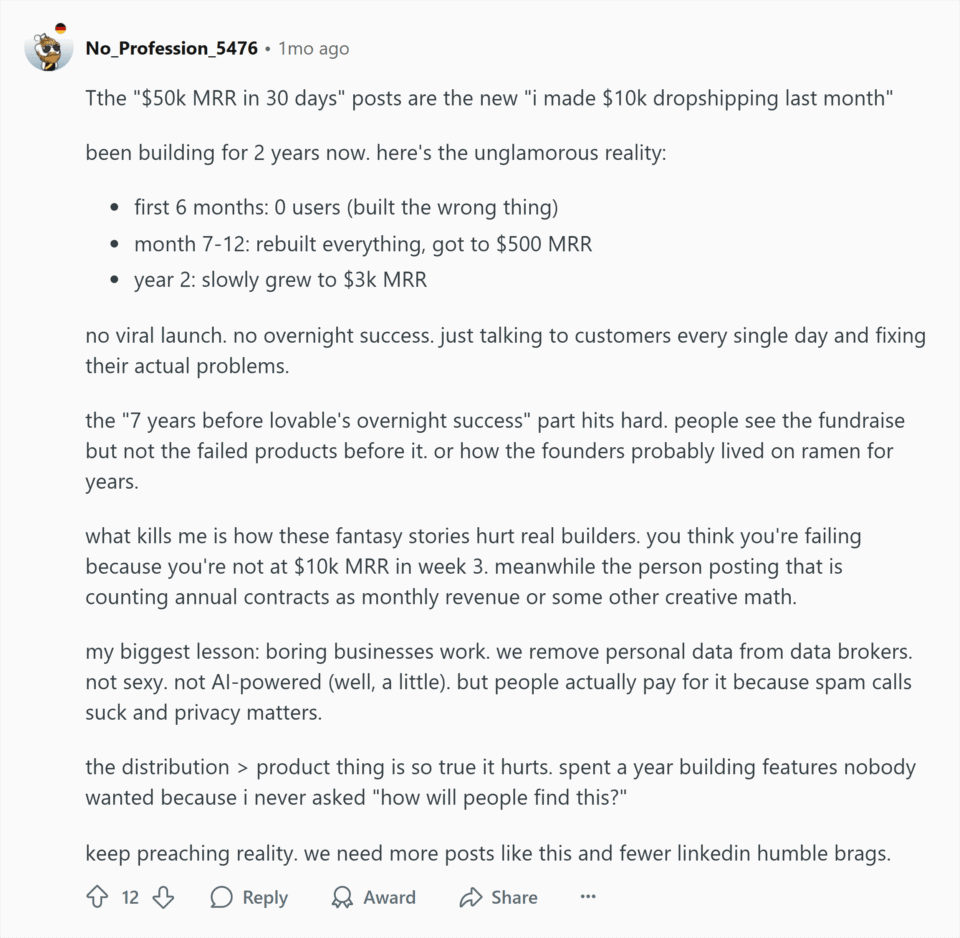The image size is (960, 938).
Task: Click the speech bubble icon next to Reply
Action: coord(221,897)
